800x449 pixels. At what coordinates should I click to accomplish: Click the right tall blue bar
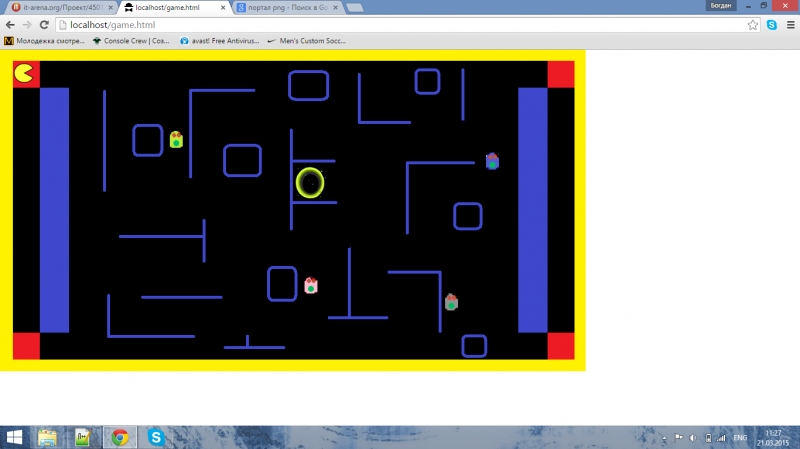click(x=533, y=210)
